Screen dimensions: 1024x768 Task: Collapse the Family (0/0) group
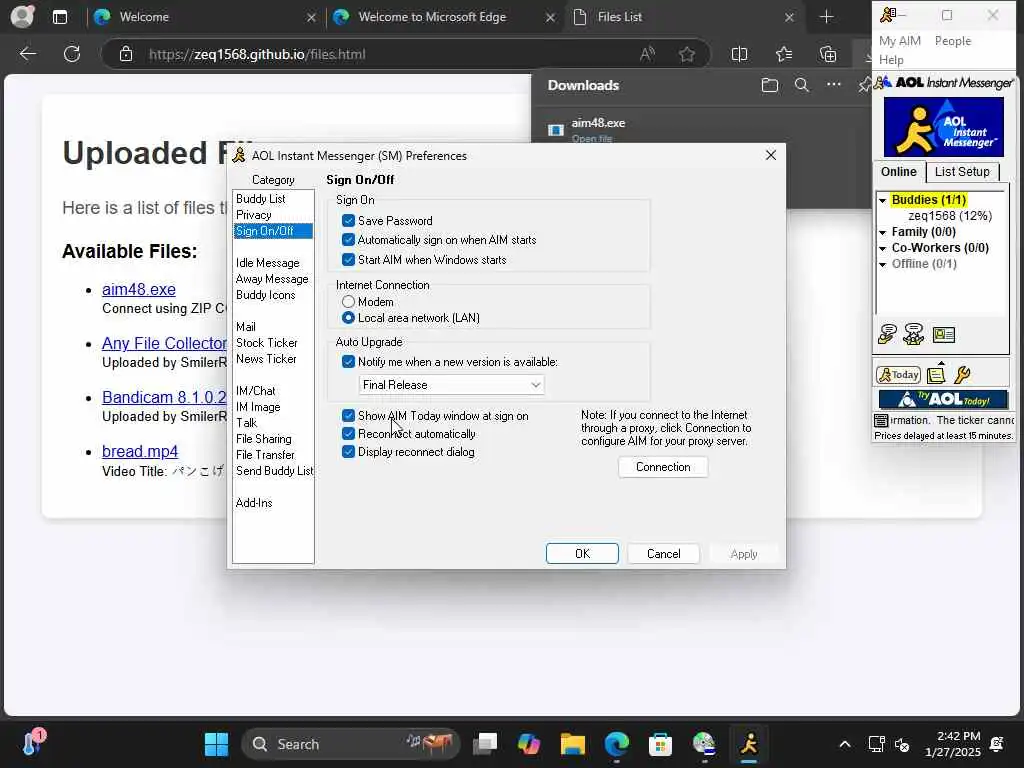882,232
